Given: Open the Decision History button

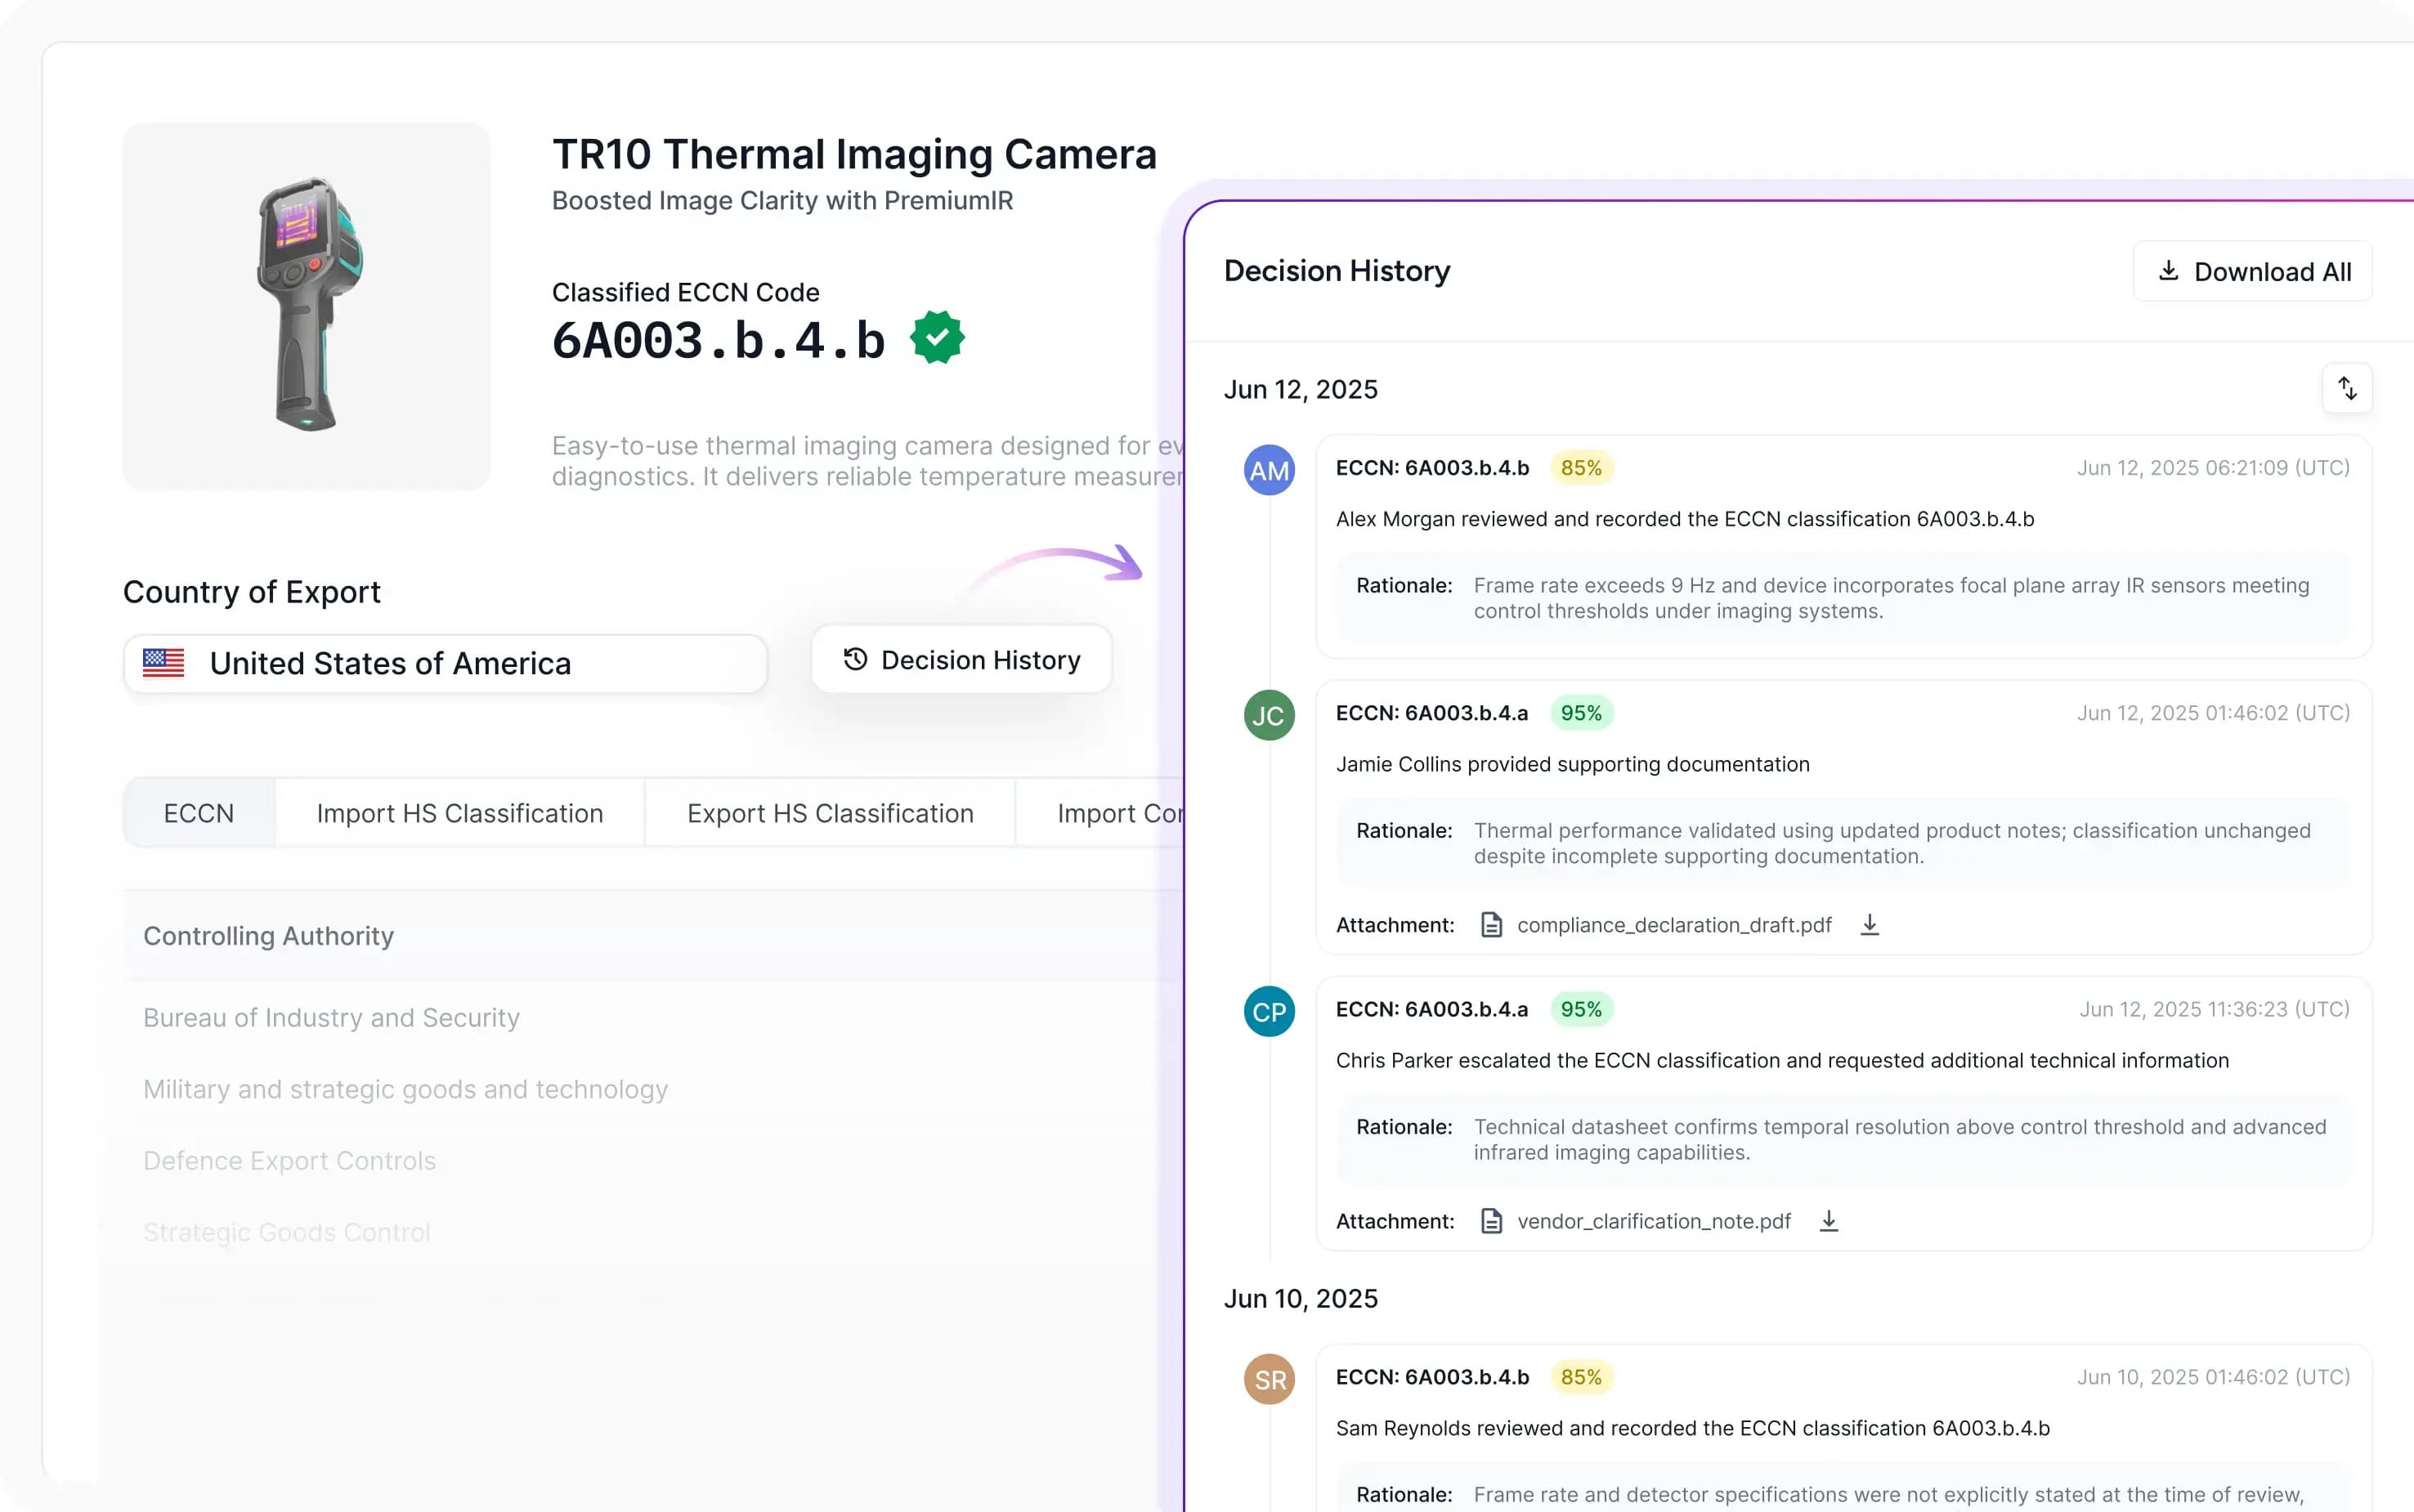Looking at the screenshot, I should [961, 660].
